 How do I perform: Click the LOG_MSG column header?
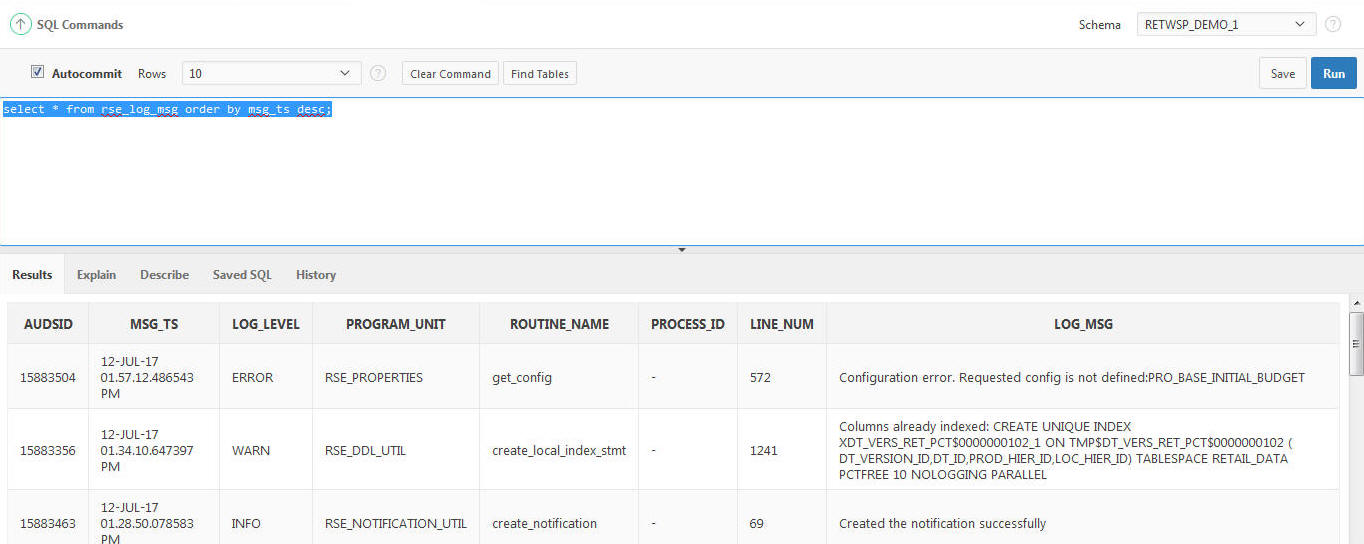1083,324
